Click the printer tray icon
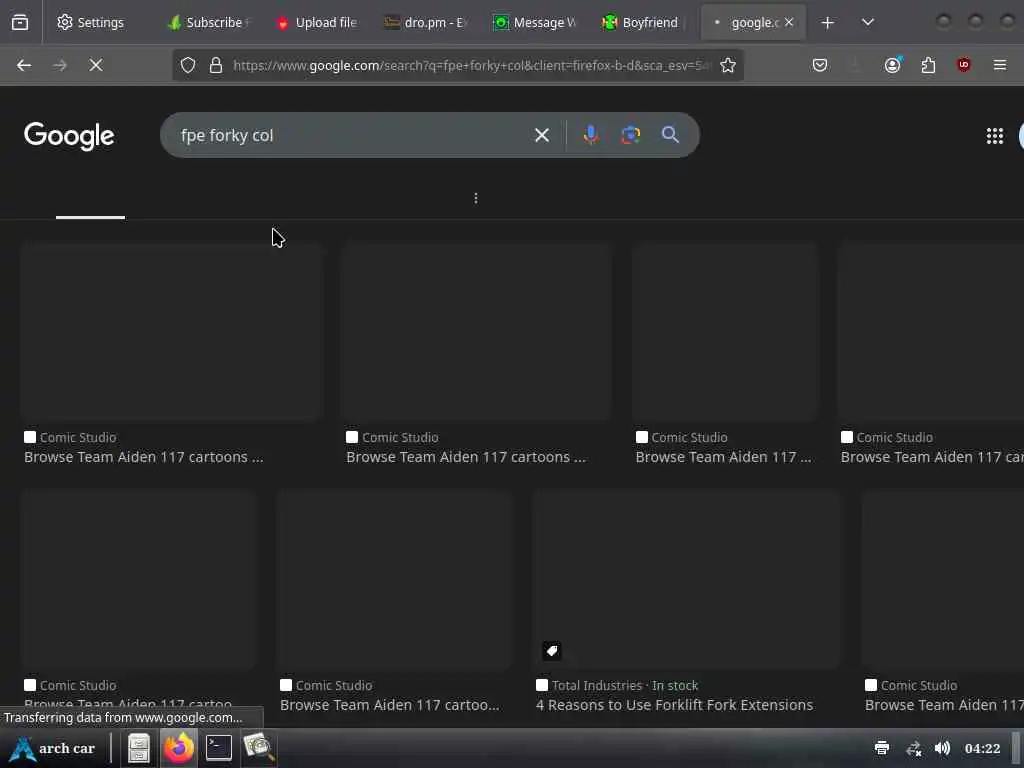This screenshot has width=1024, height=768. point(882,748)
